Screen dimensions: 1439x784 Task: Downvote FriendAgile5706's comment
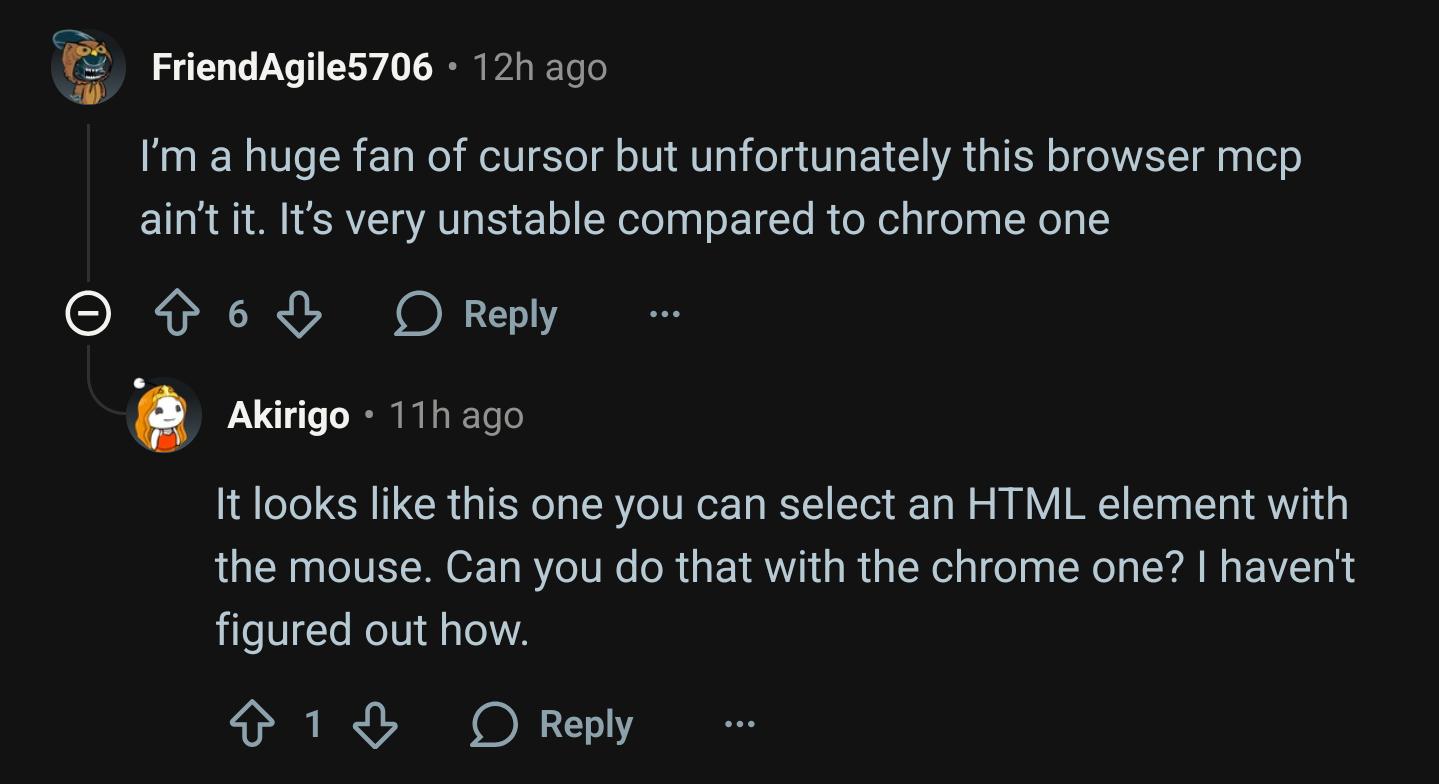pos(298,313)
